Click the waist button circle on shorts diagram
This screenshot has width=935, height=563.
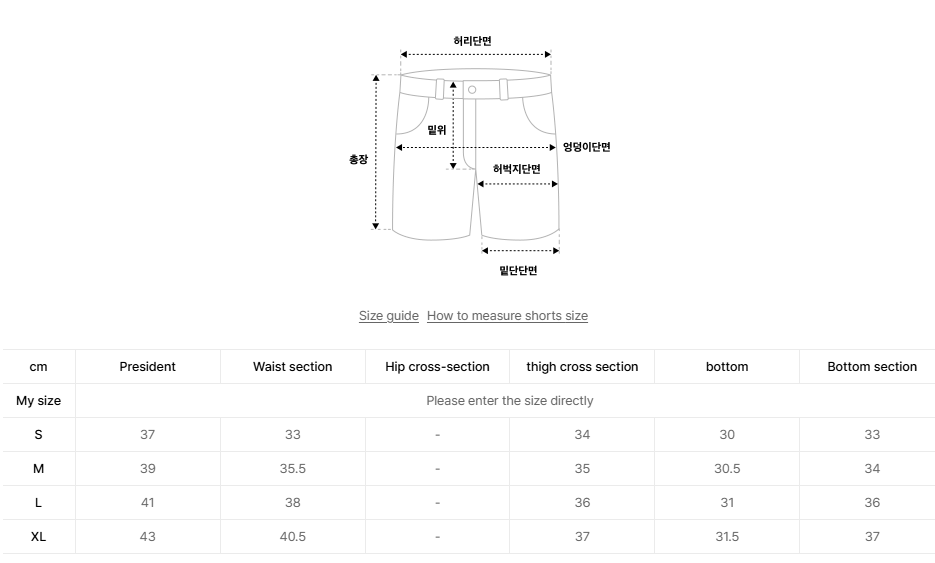[x=472, y=89]
